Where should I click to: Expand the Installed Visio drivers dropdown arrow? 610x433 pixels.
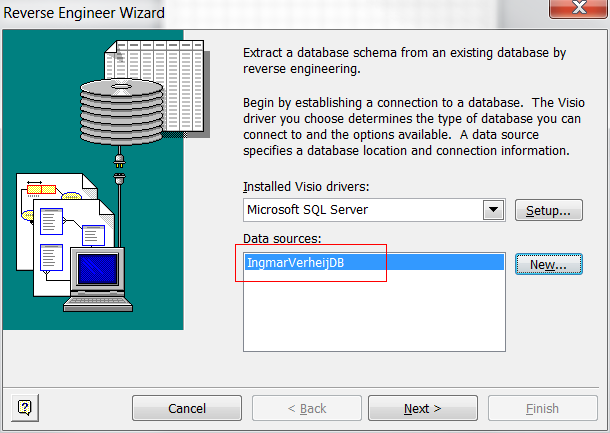click(492, 210)
